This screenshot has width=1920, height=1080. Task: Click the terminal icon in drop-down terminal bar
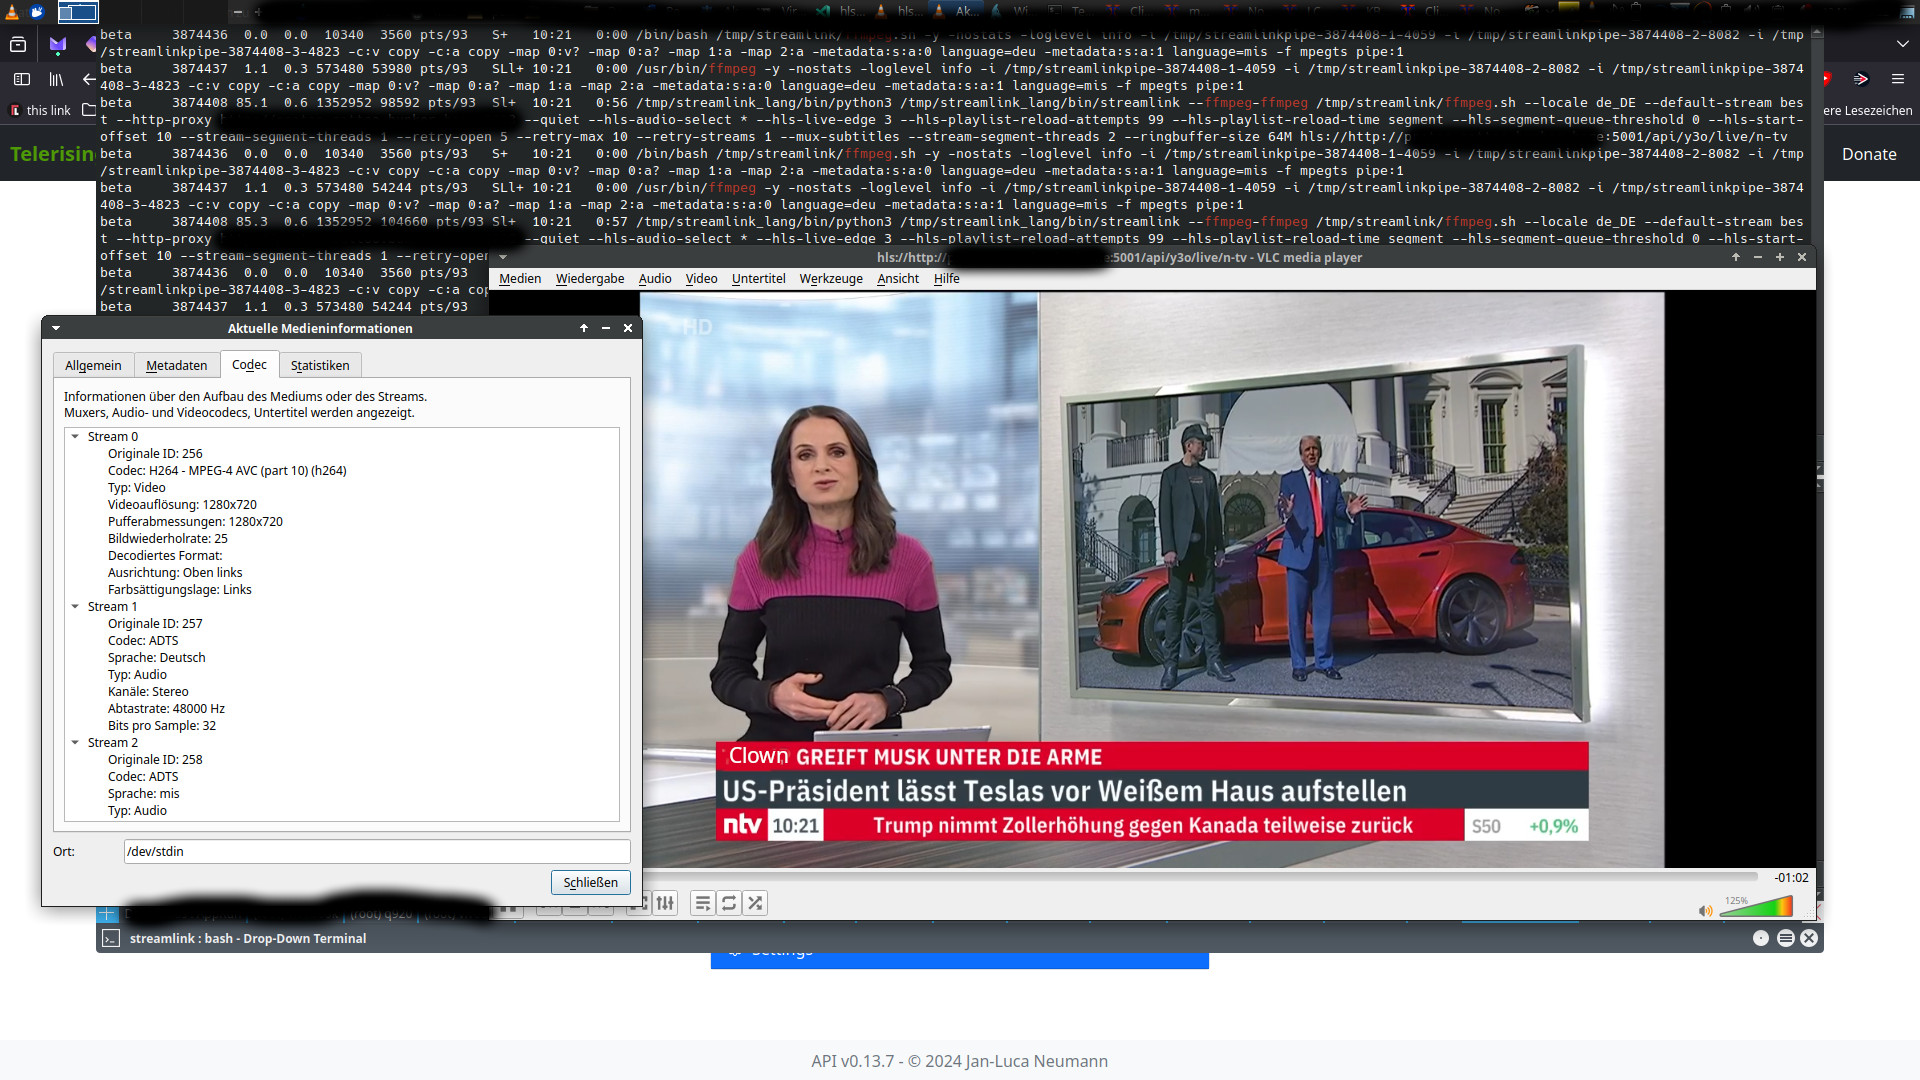coord(111,938)
